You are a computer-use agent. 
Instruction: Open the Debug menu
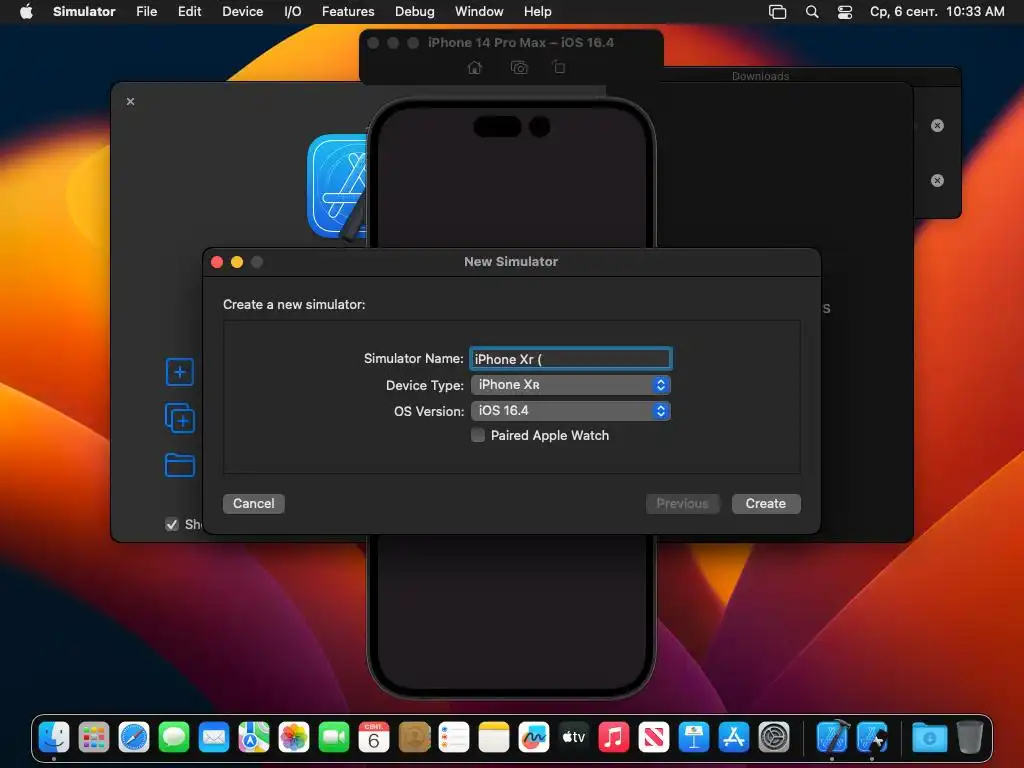click(x=415, y=12)
